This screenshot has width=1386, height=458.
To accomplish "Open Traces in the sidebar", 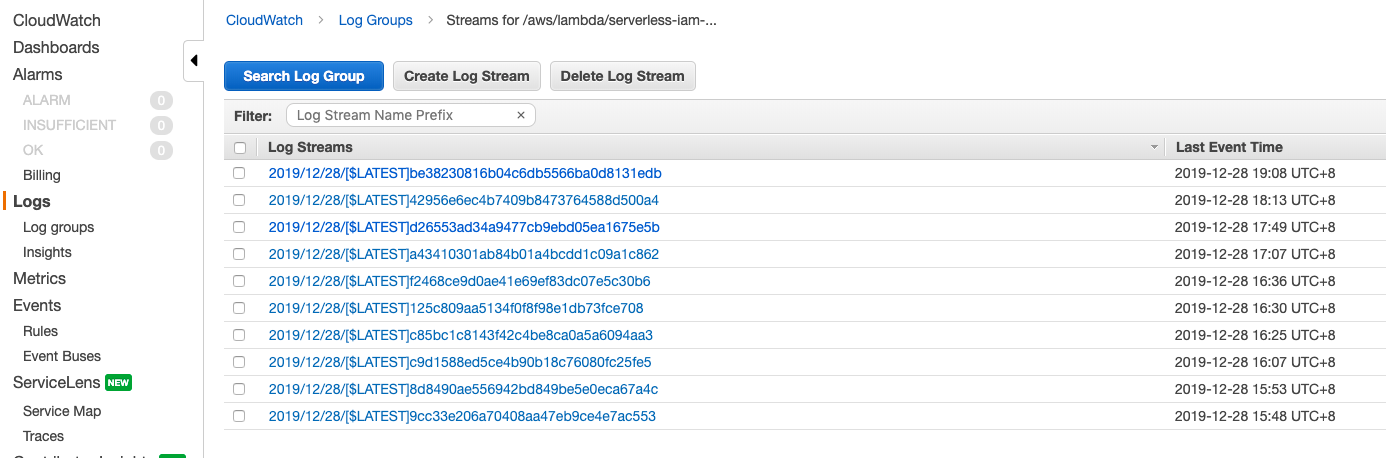I will click(43, 436).
